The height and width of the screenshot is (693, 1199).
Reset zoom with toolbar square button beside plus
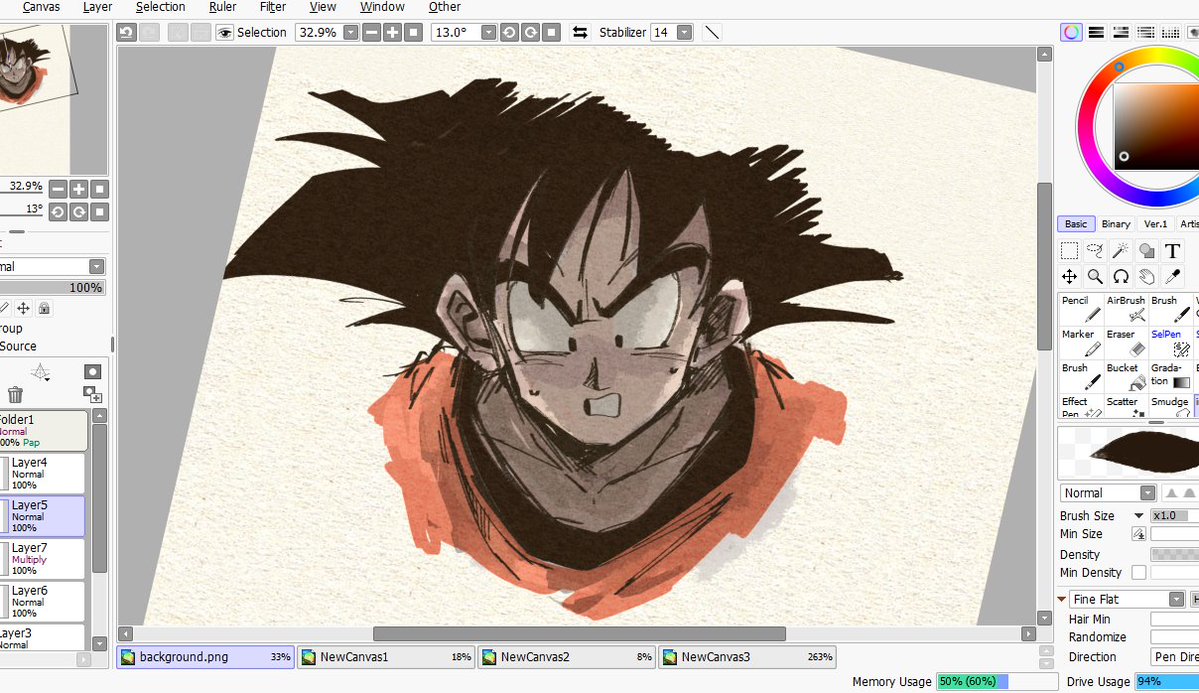413,32
